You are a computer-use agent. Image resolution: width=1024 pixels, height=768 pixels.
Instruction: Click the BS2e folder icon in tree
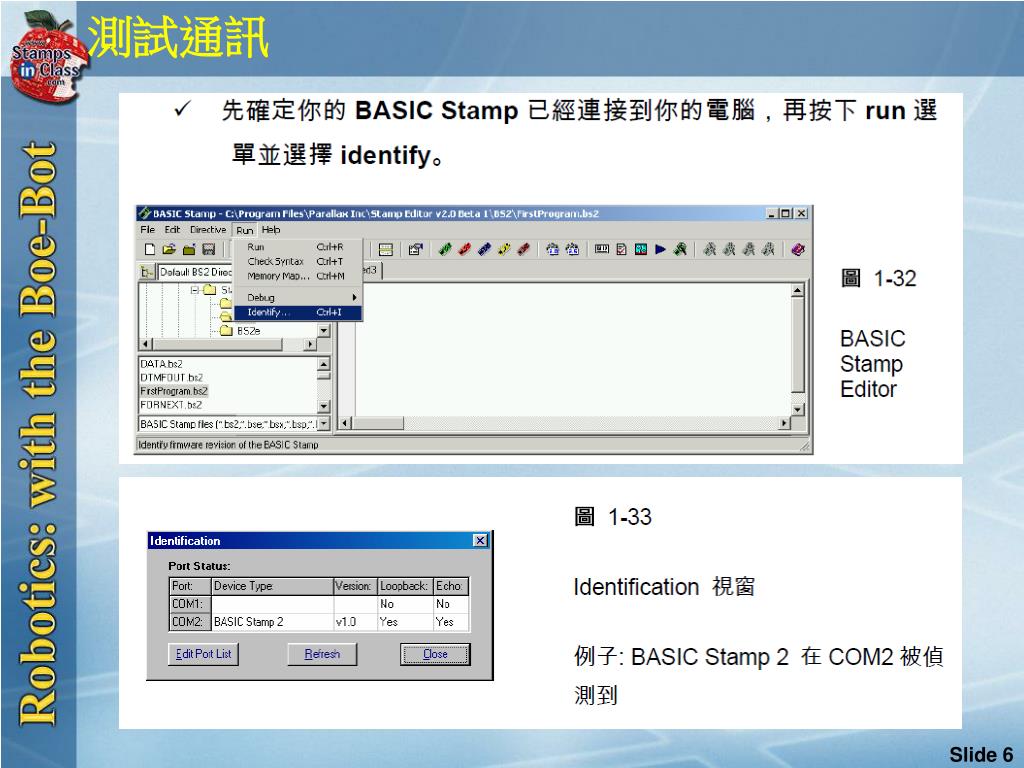coord(226,330)
